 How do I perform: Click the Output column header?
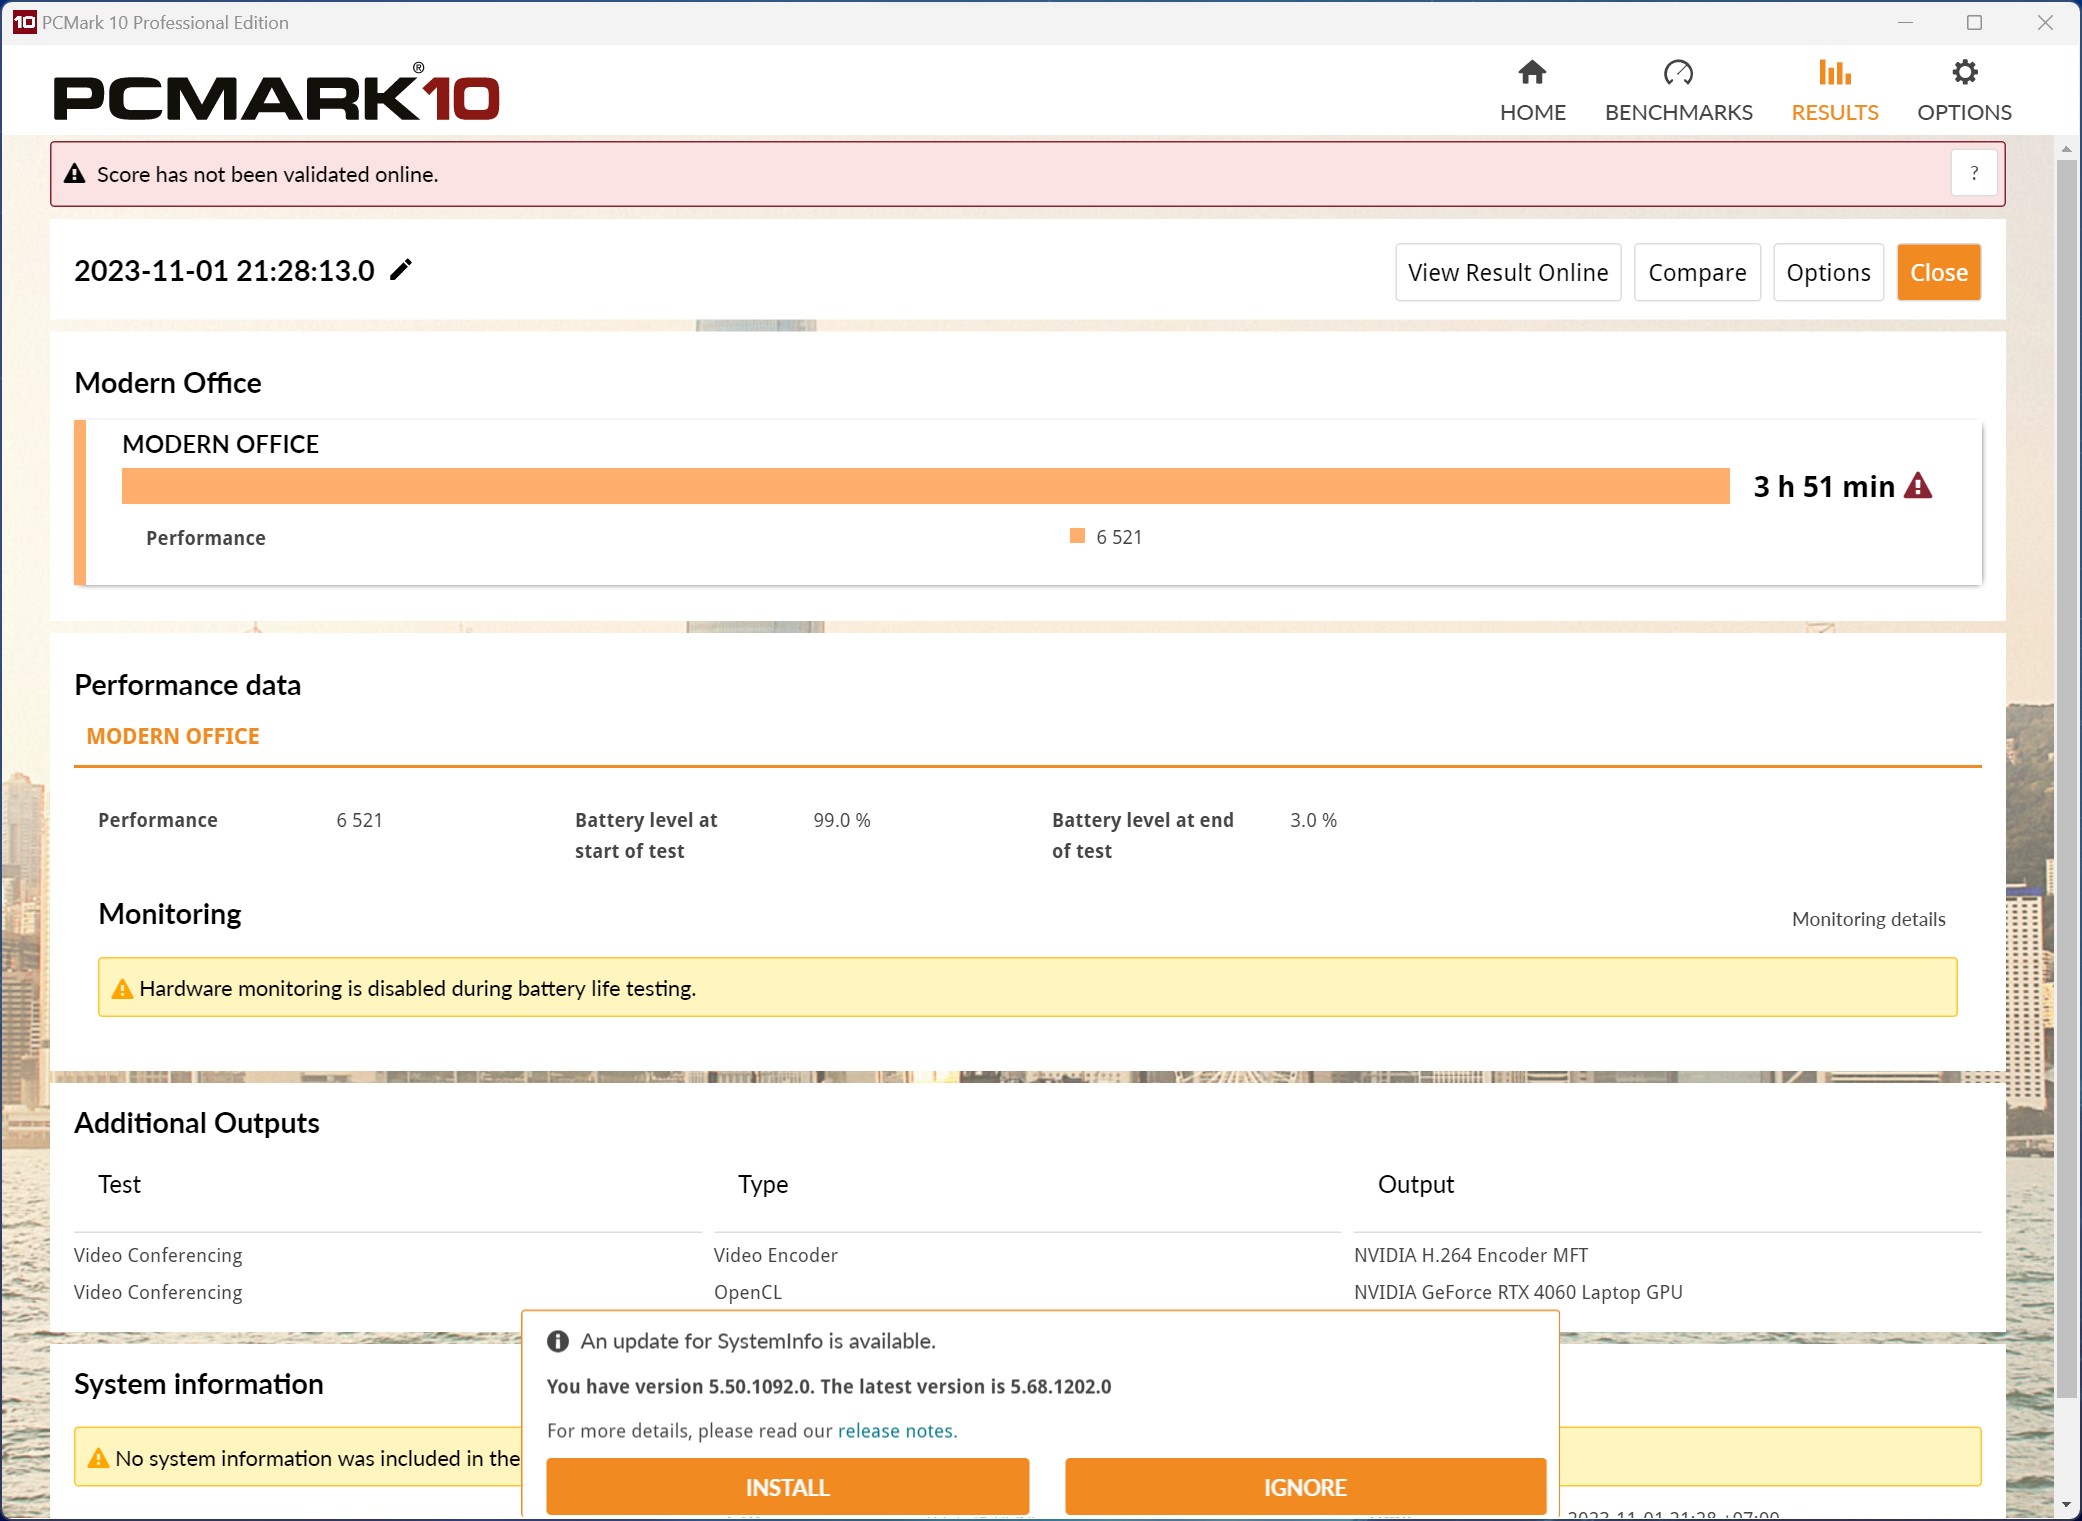click(1415, 1184)
